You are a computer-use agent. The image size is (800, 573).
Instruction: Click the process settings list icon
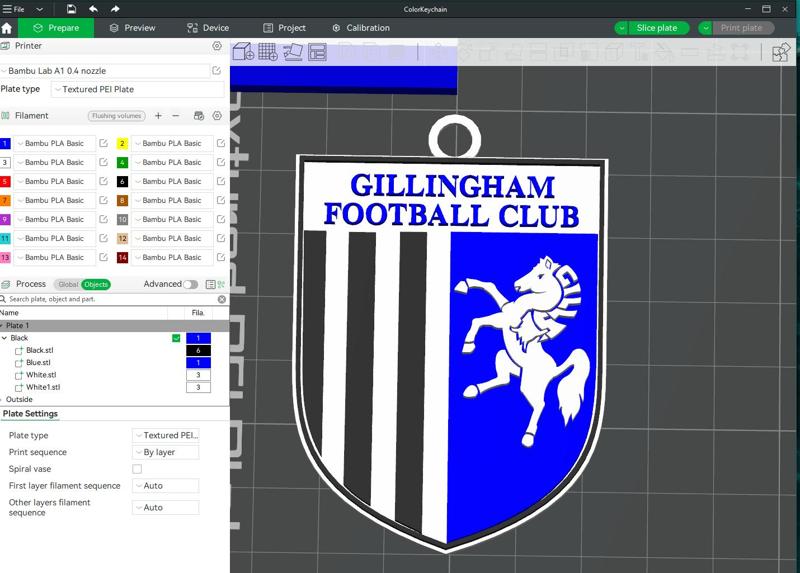click(210, 284)
